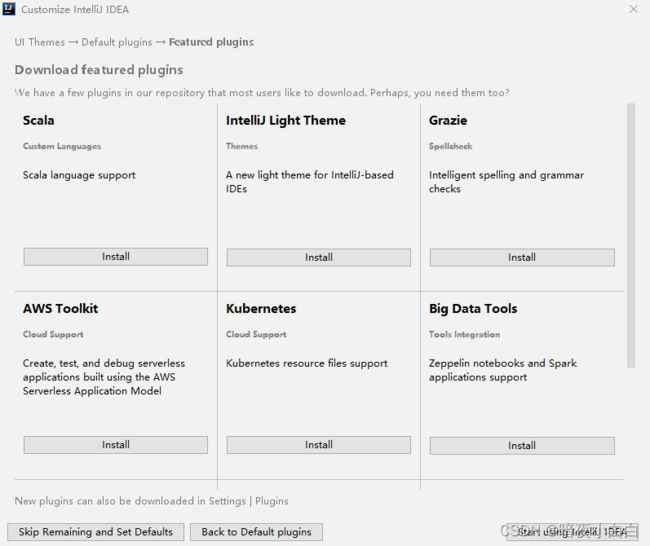Click the AWS Toolkit title

[x=61, y=308]
